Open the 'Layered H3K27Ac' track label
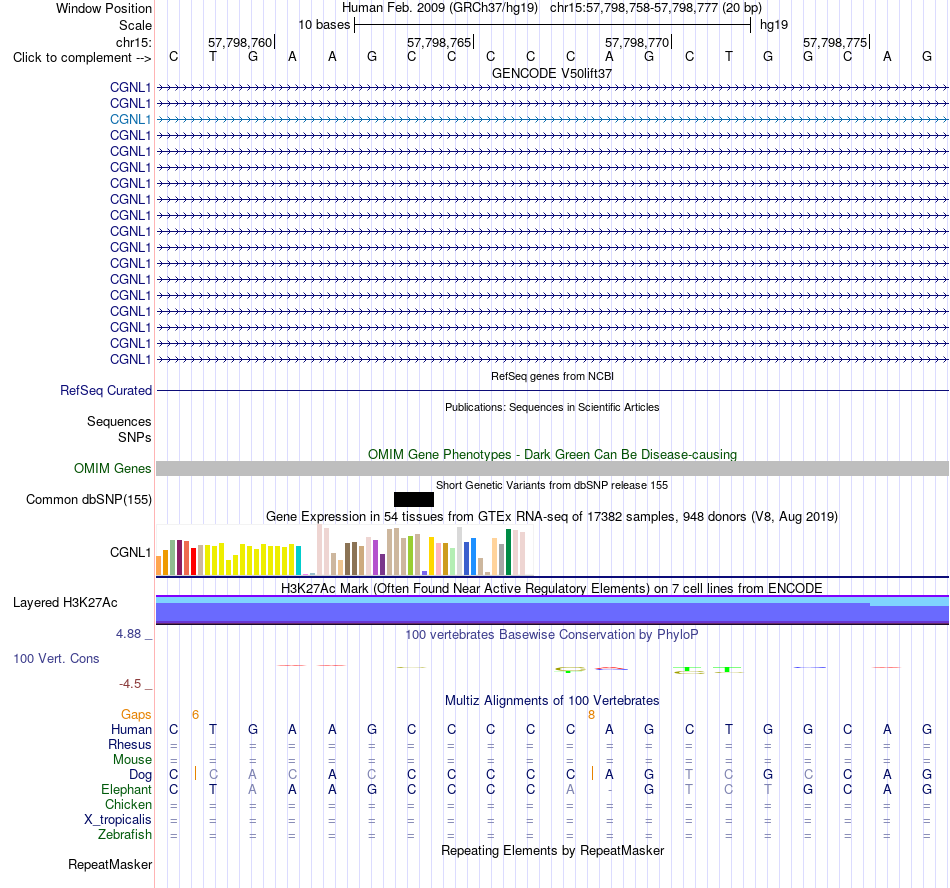This screenshot has height=888, width=950. [x=65, y=603]
